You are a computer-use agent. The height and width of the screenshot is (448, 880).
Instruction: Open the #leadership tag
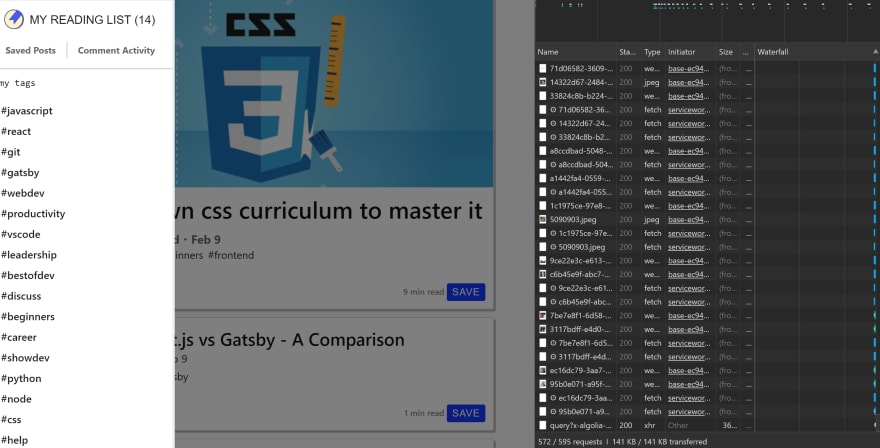[29, 255]
